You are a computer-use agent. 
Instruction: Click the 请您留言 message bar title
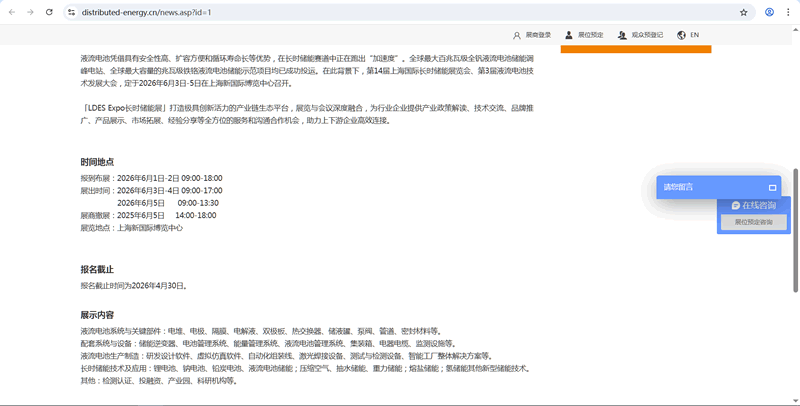(x=679, y=187)
